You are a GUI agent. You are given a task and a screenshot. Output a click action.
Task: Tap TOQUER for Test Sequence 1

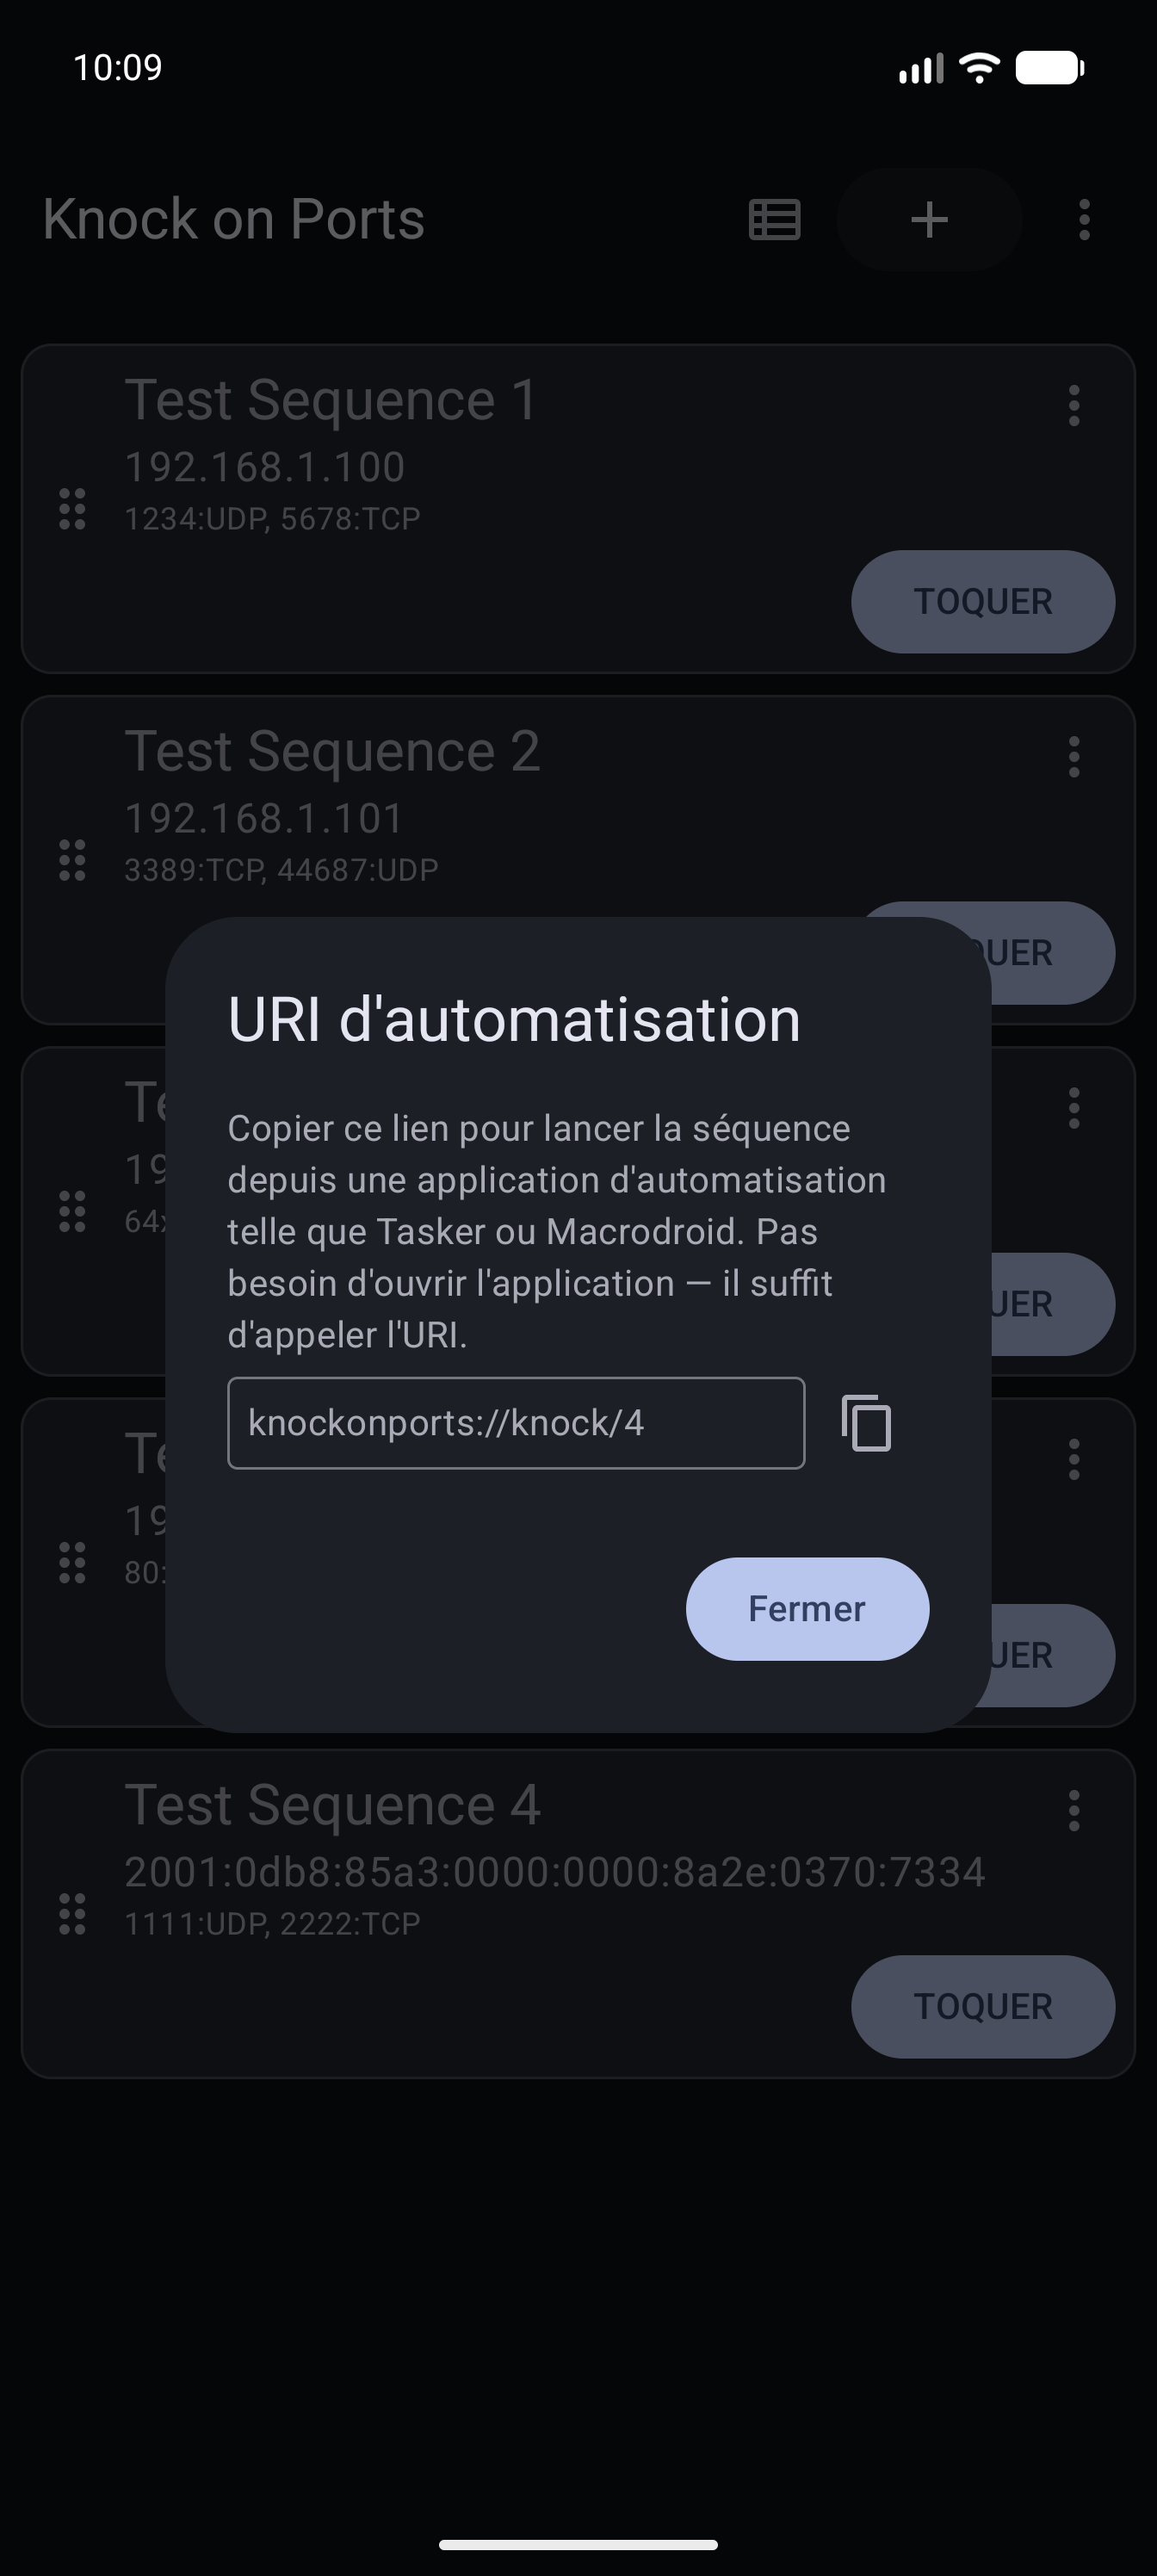coord(983,602)
